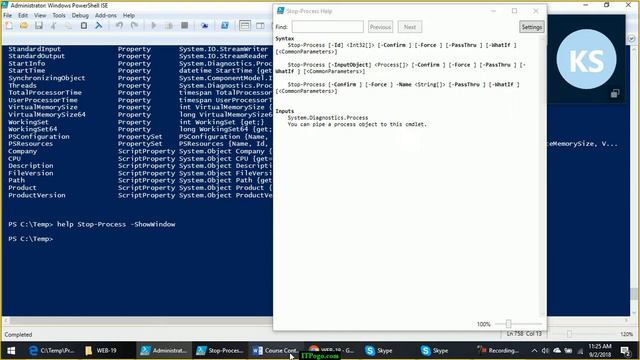Click the Paste clipboard icon
This screenshot has width=640, height=360.
coord(84,26)
